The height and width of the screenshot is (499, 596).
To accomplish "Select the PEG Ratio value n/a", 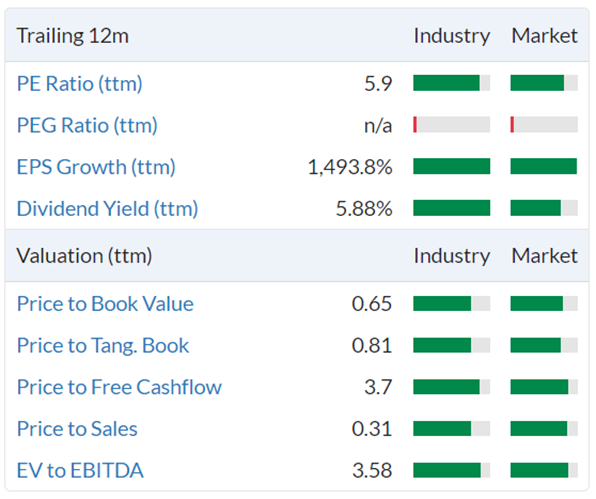I will pyautogui.click(x=378, y=126).
